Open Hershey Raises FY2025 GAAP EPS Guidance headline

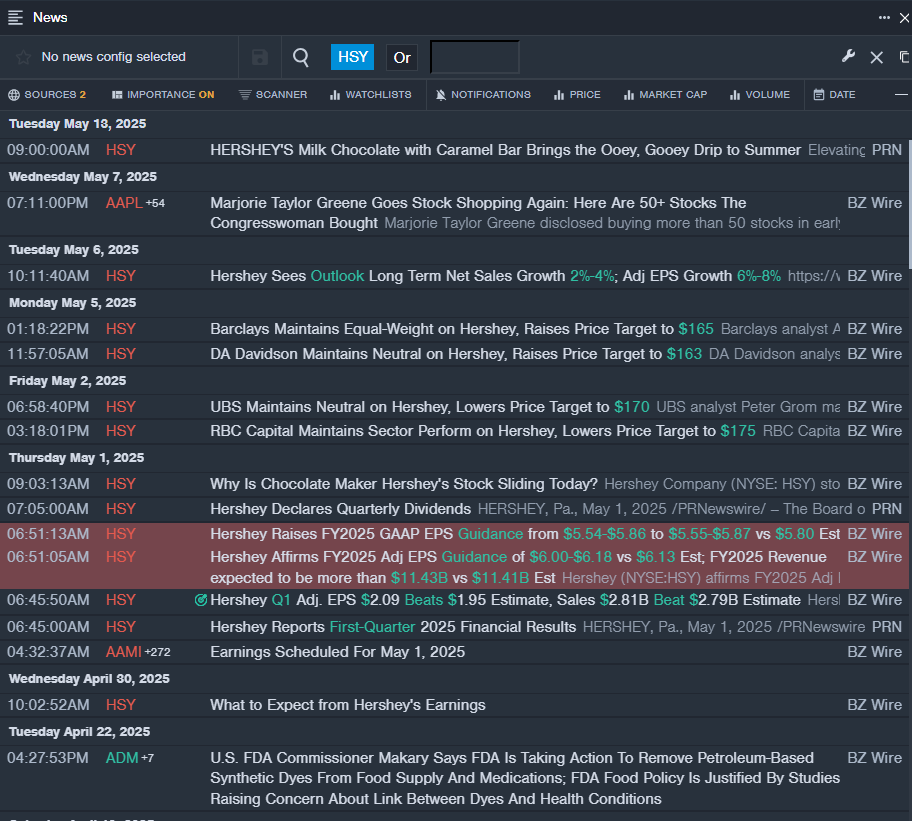click(x=525, y=534)
